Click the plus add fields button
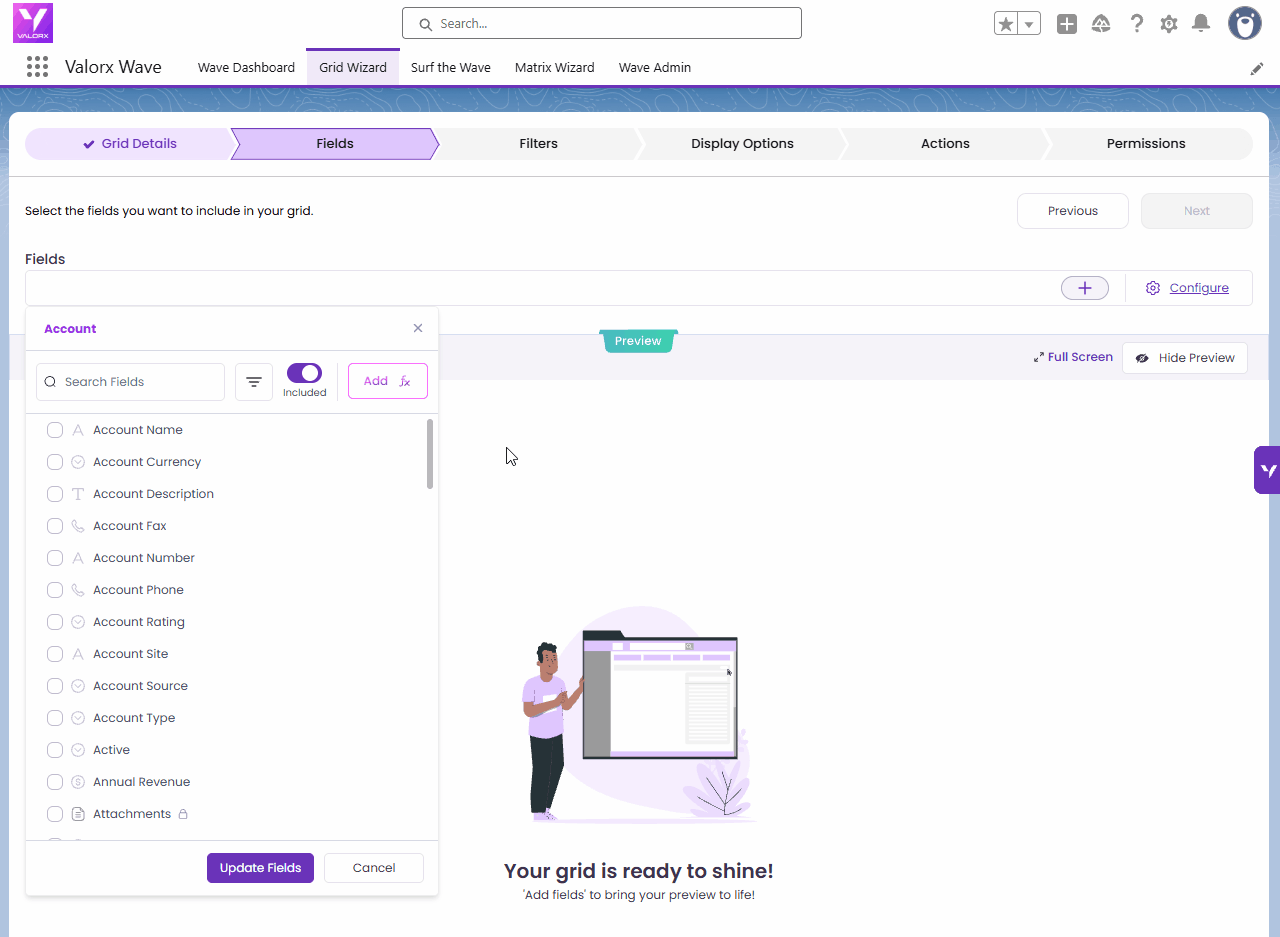This screenshot has width=1280, height=937. point(1084,288)
